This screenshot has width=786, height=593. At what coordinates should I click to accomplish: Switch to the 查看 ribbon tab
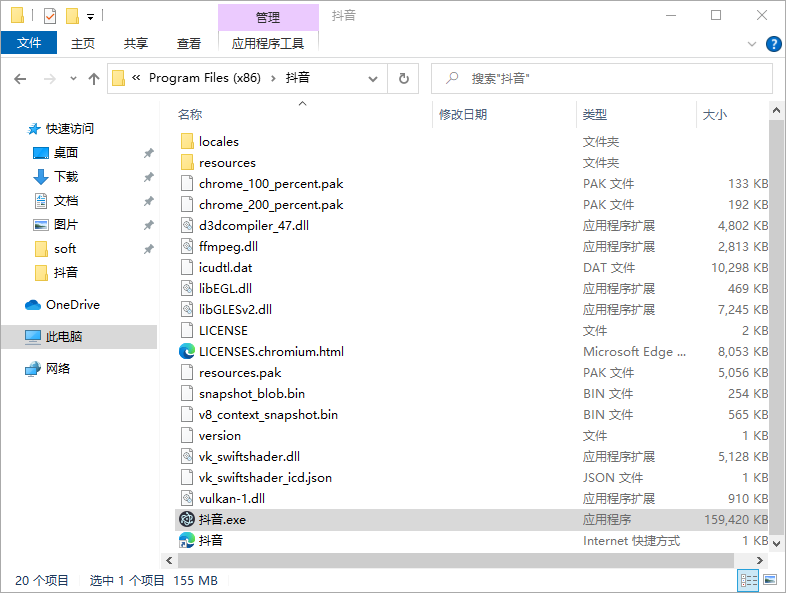[x=189, y=44]
